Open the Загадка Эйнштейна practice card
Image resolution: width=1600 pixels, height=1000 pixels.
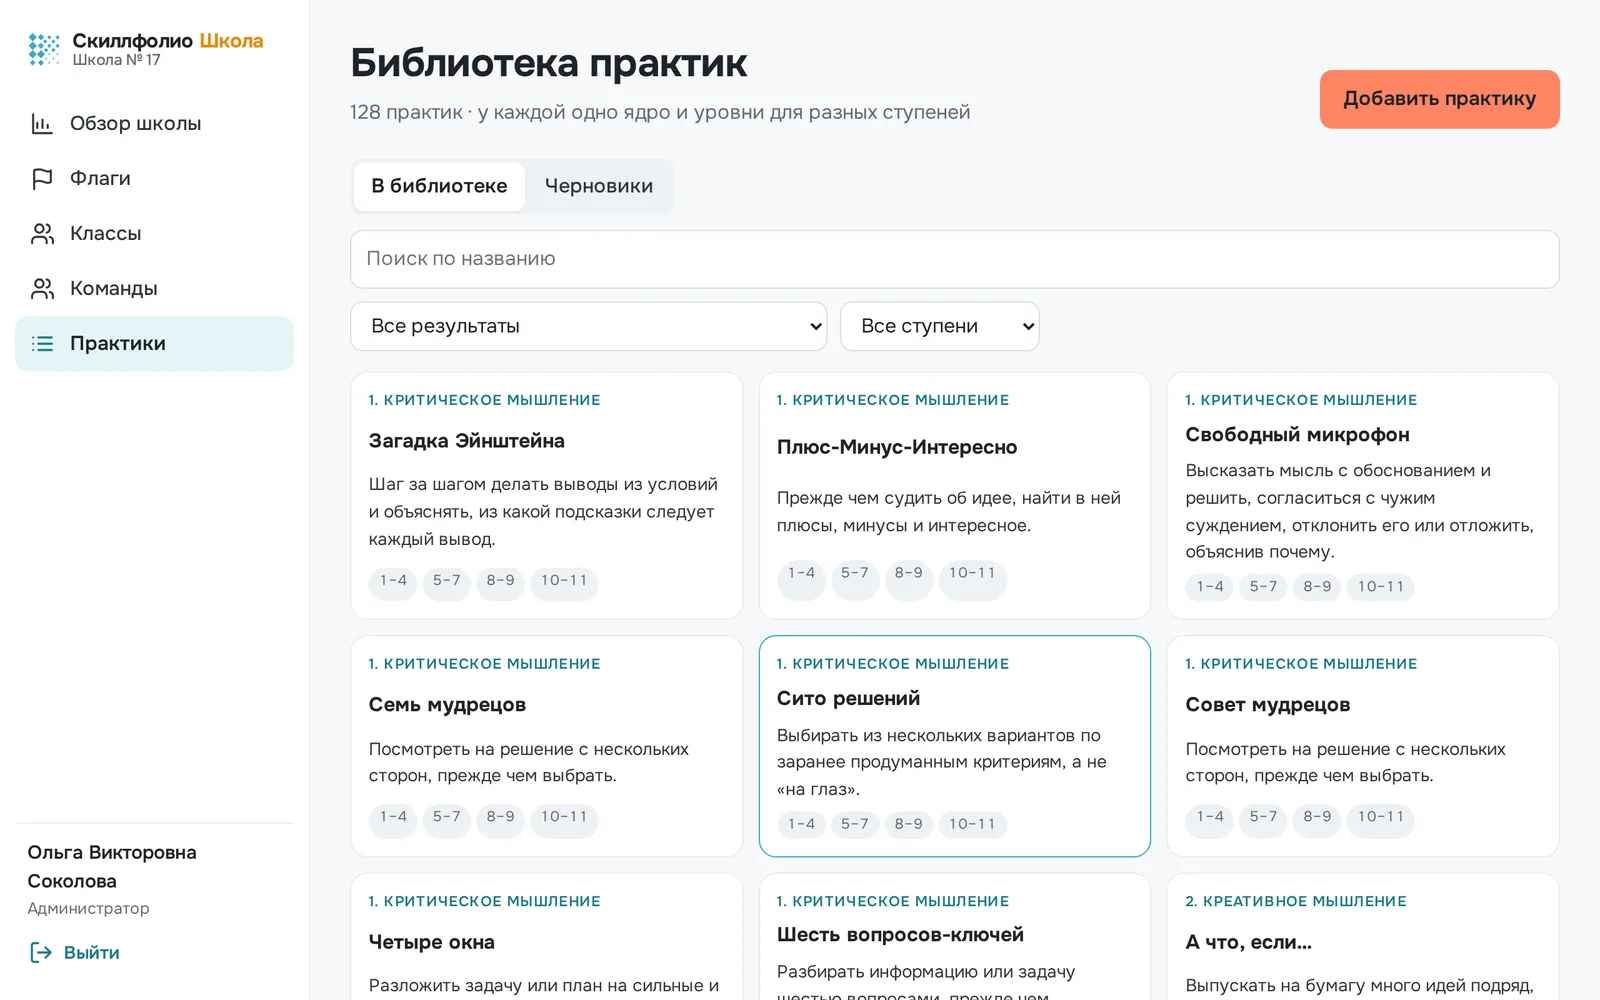(x=546, y=495)
